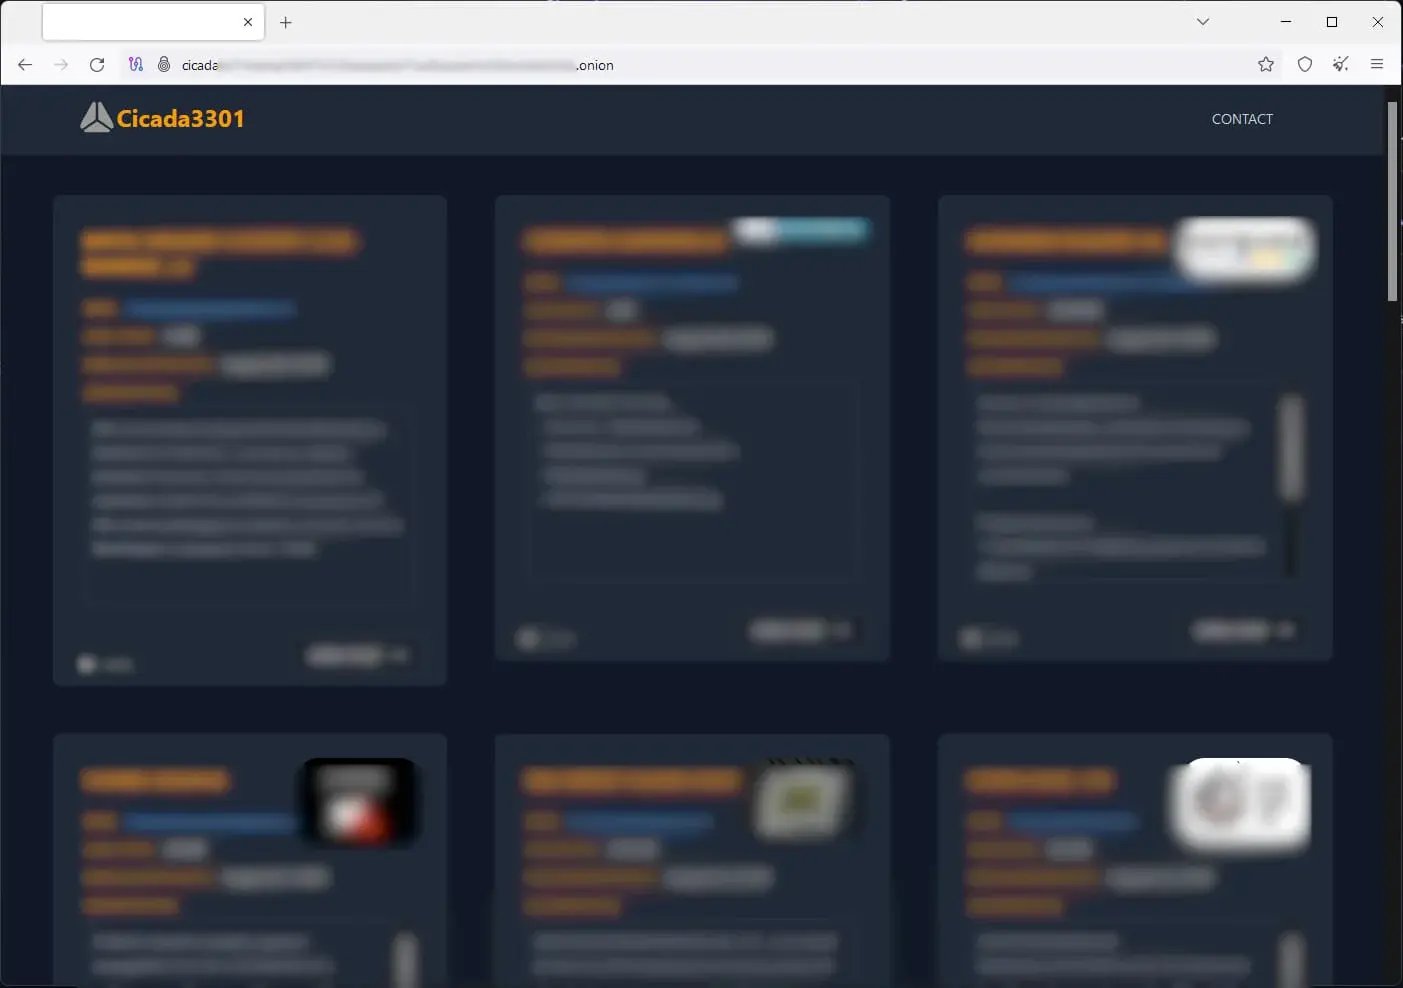Open the Tor circuit display icon
This screenshot has height=988, width=1403.
coord(136,65)
